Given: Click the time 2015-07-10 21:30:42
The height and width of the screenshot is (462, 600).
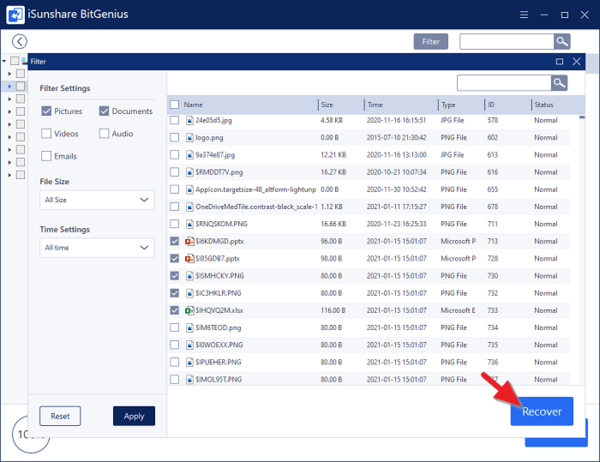Looking at the screenshot, I should pyautogui.click(x=396, y=137).
